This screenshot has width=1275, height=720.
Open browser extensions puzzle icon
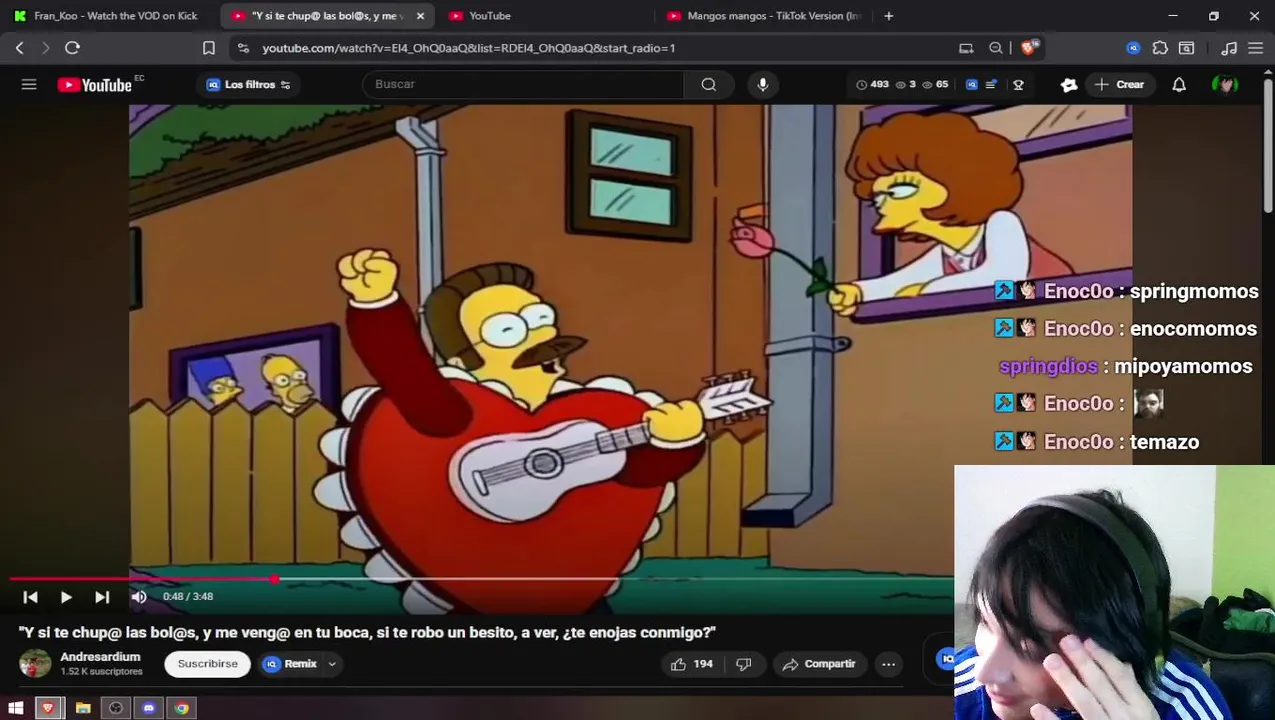pyautogui.click(x=1160, y=48)
